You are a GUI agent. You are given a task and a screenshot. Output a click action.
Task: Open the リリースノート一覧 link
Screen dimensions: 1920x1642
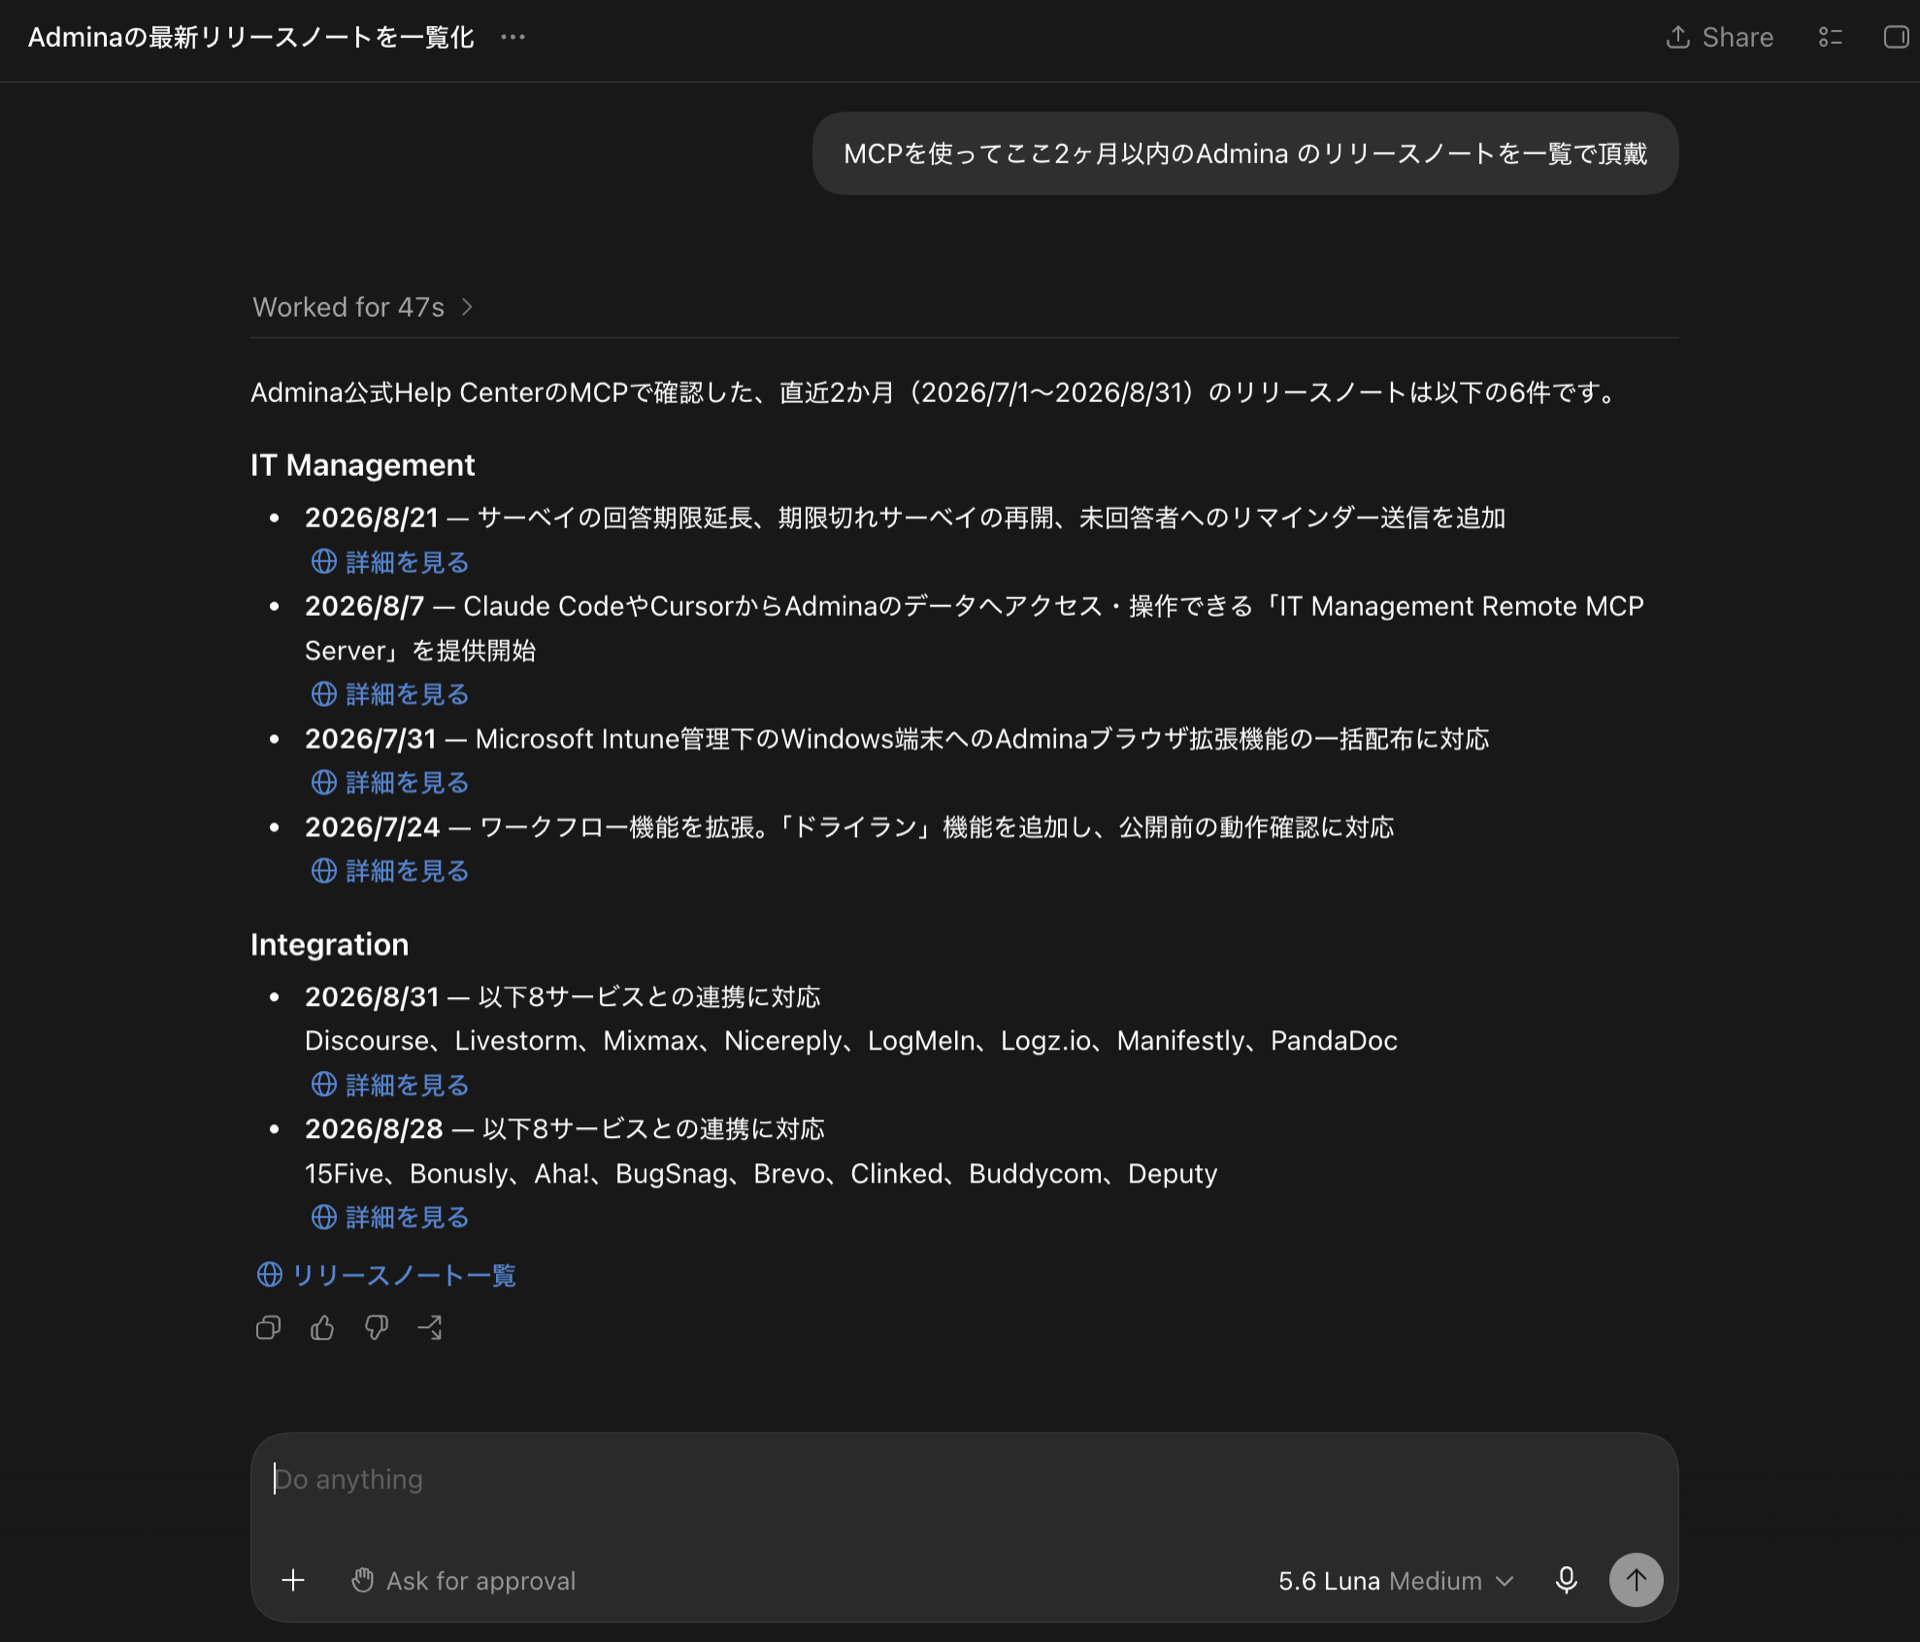[x=386, y=1275]
